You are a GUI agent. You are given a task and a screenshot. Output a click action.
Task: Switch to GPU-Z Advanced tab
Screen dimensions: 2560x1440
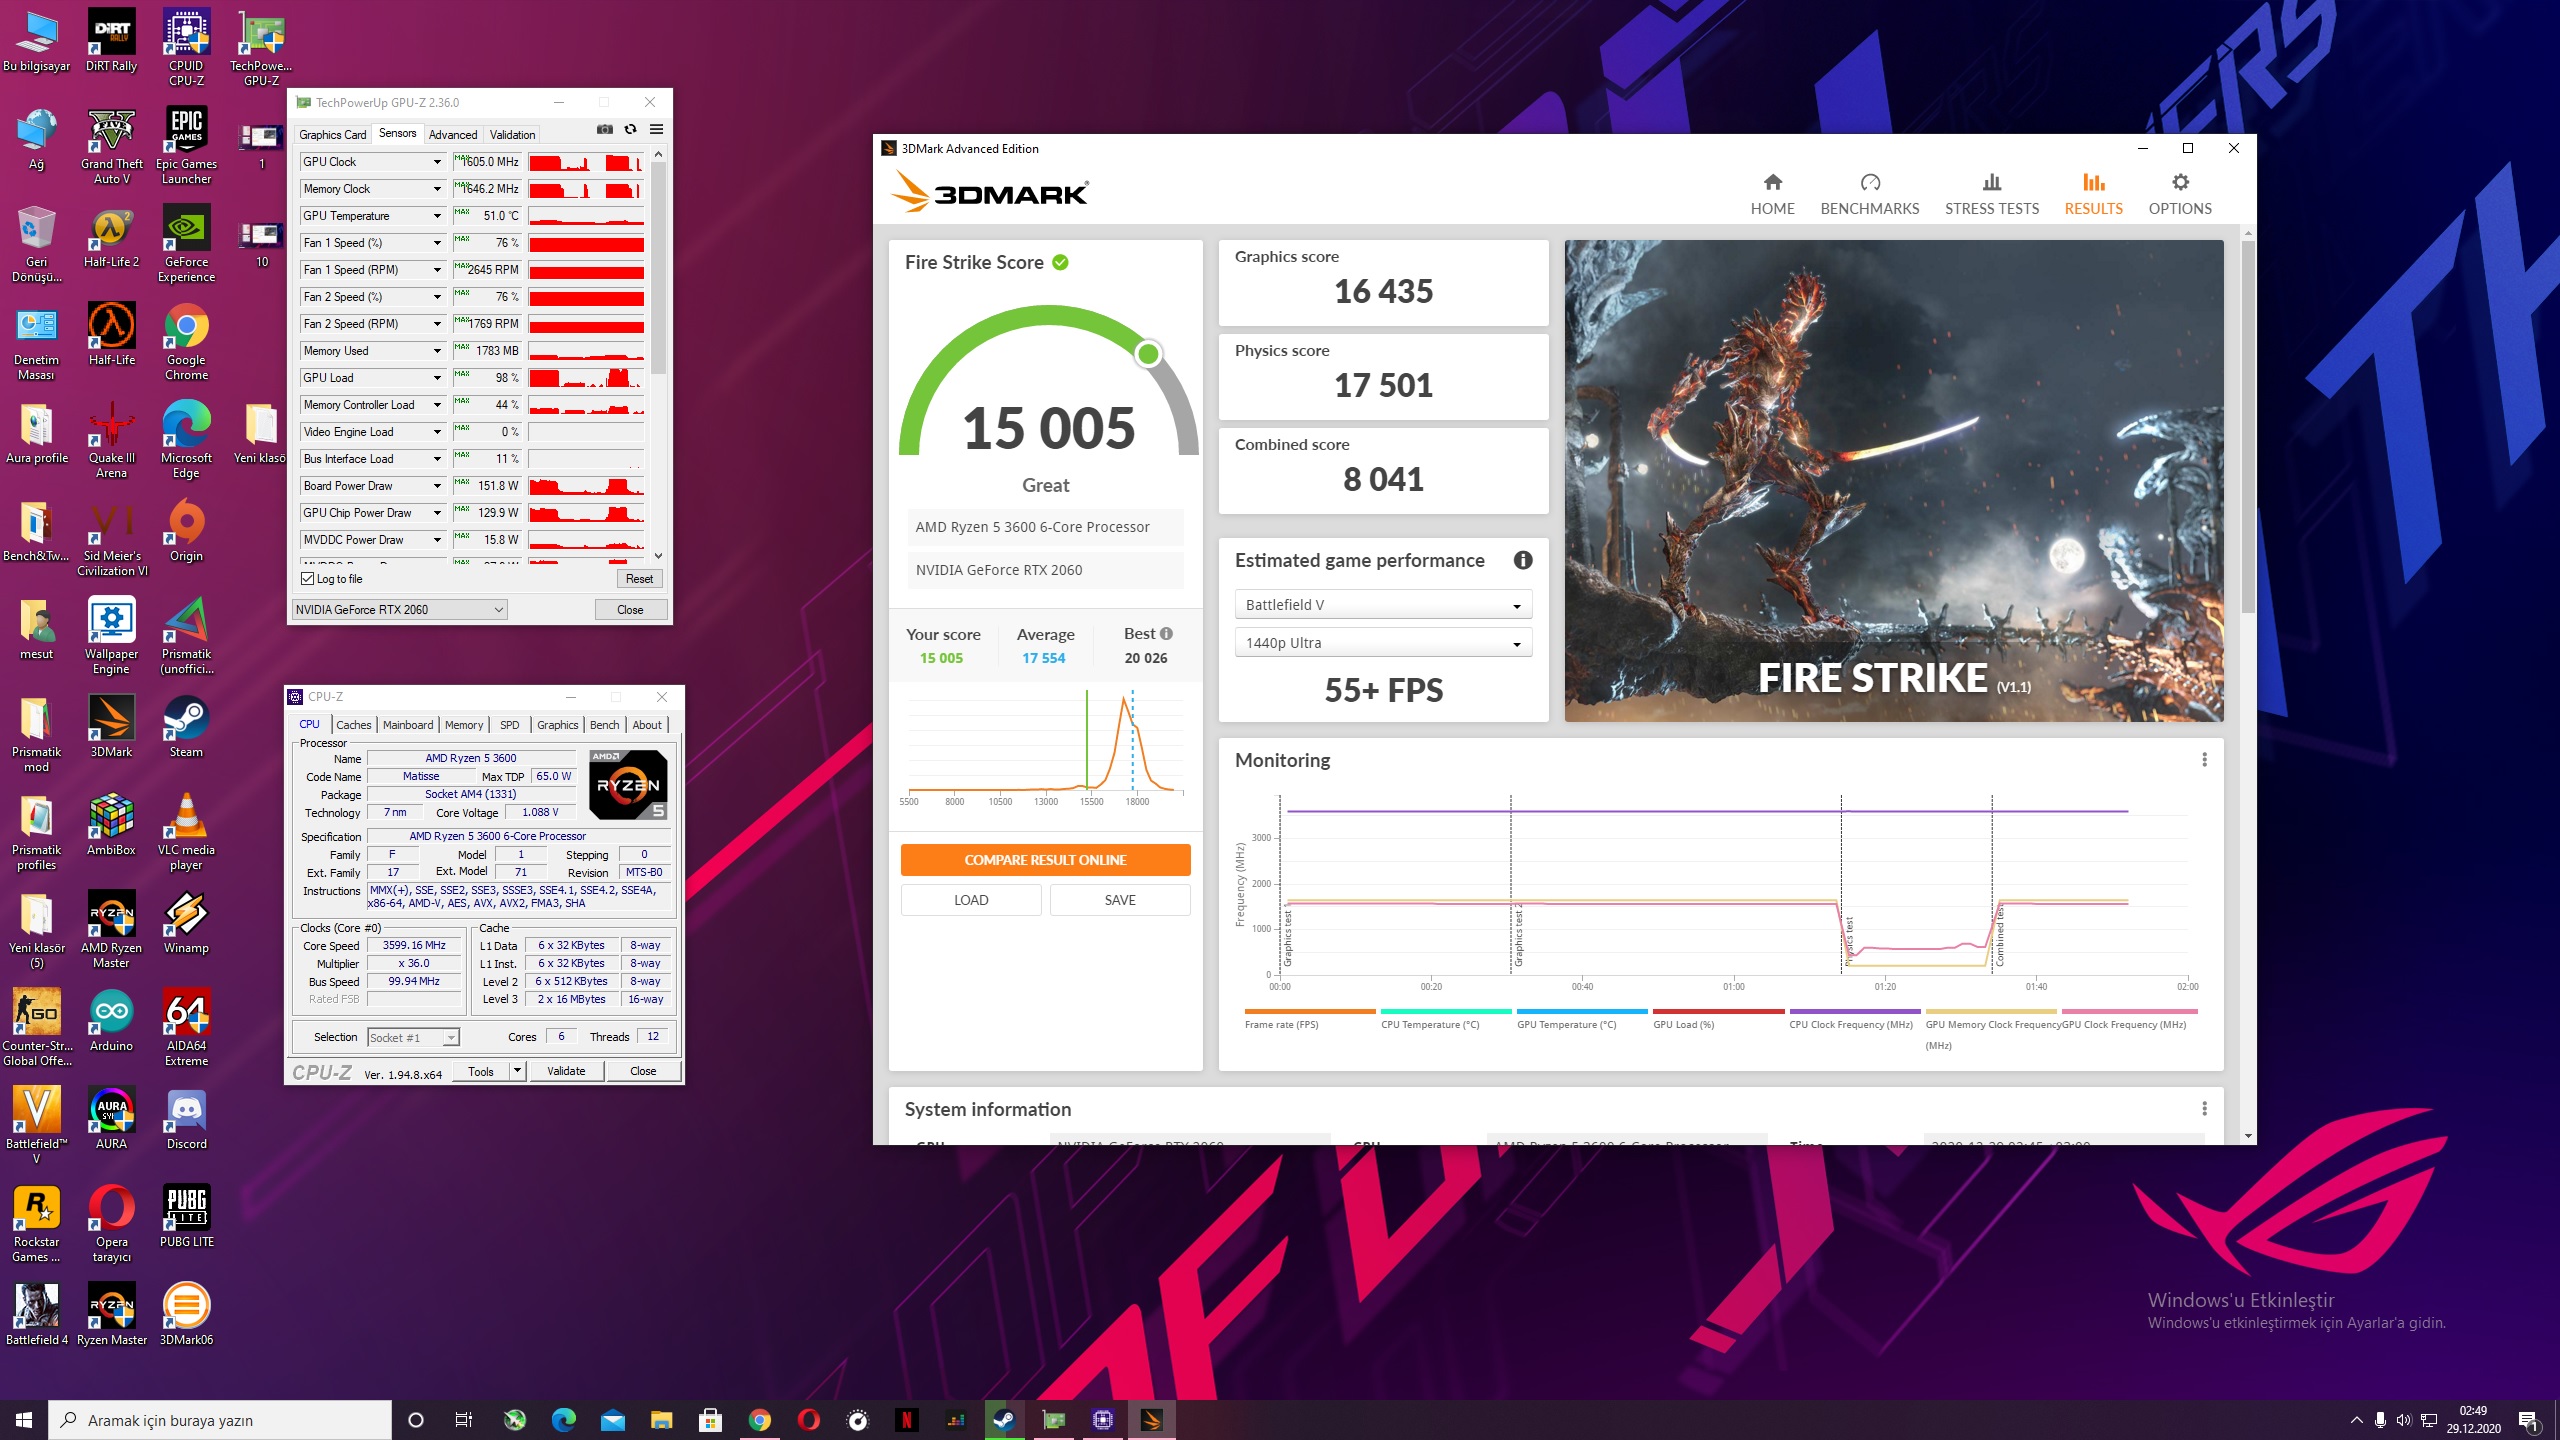pos(453,135)
